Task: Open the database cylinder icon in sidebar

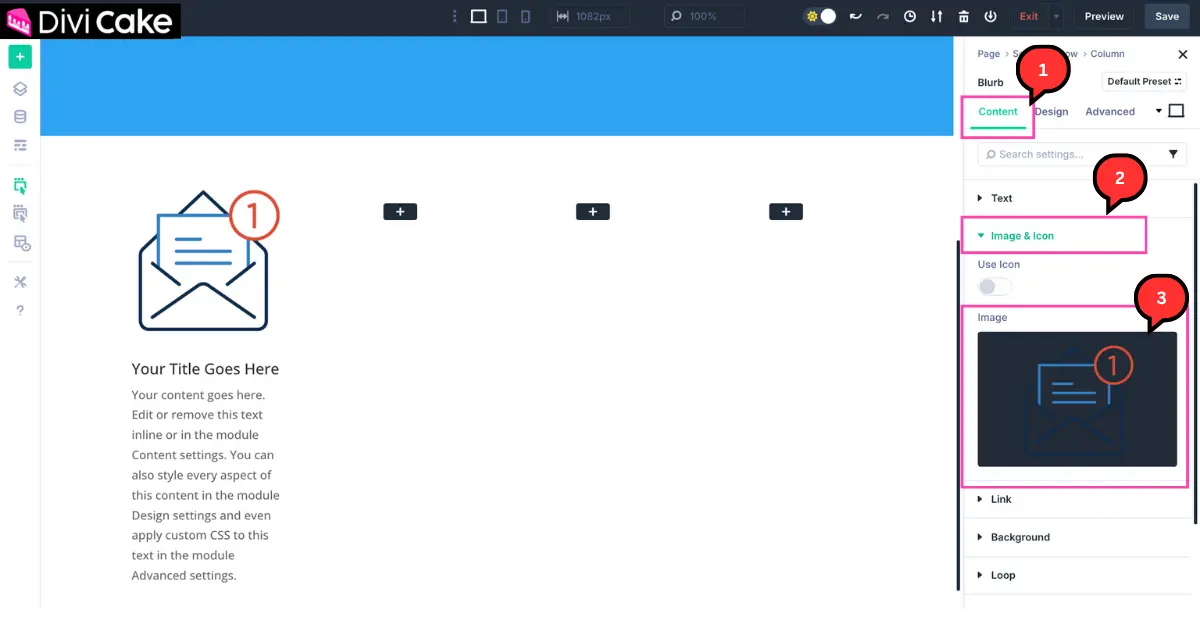Action: [x=20, y=117]
